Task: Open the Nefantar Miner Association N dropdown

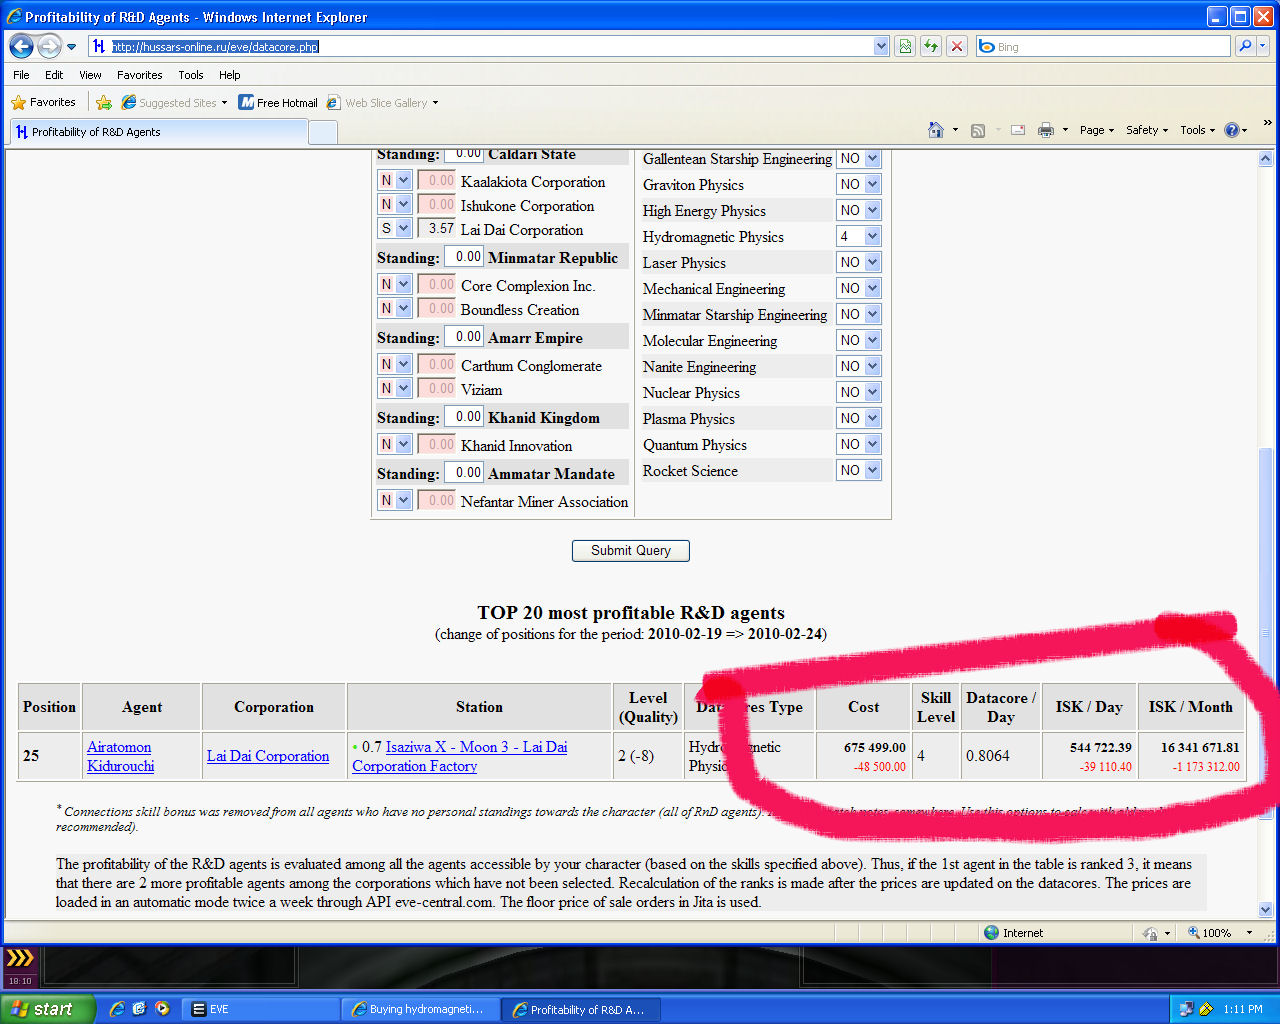Action: tap(395, 500)
